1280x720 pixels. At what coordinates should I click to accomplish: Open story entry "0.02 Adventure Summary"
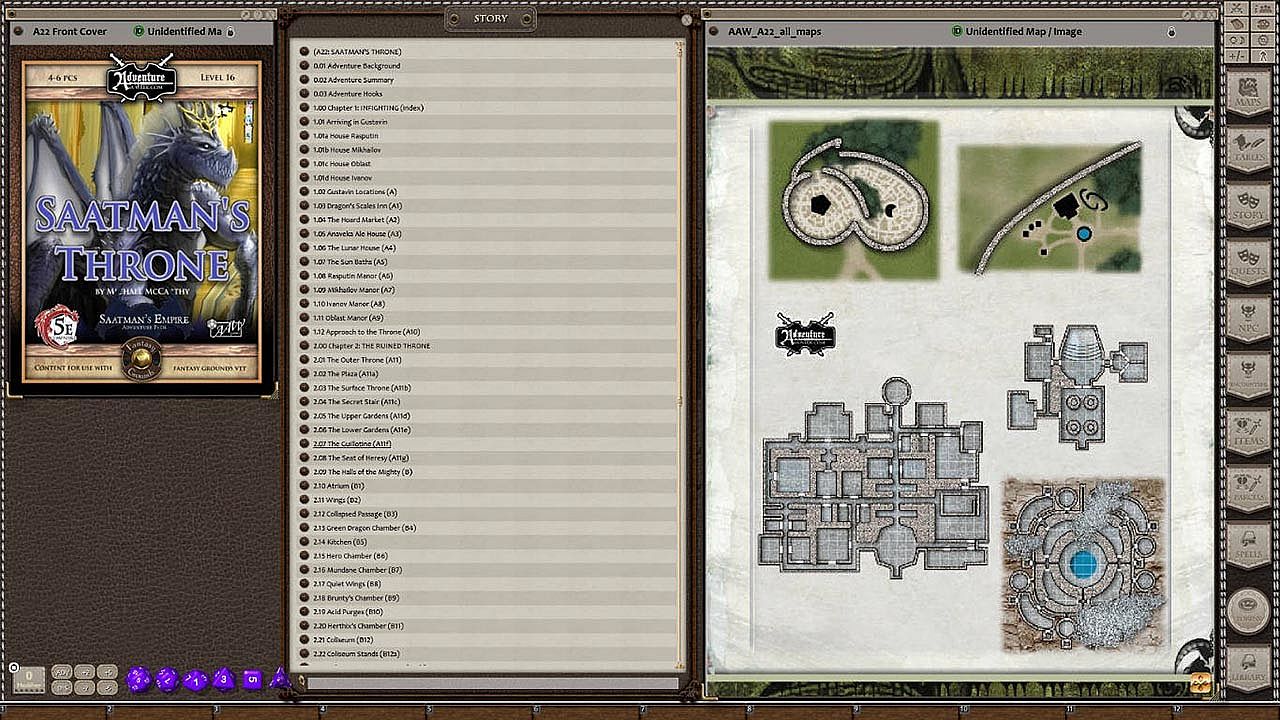(x=353, y=80)
